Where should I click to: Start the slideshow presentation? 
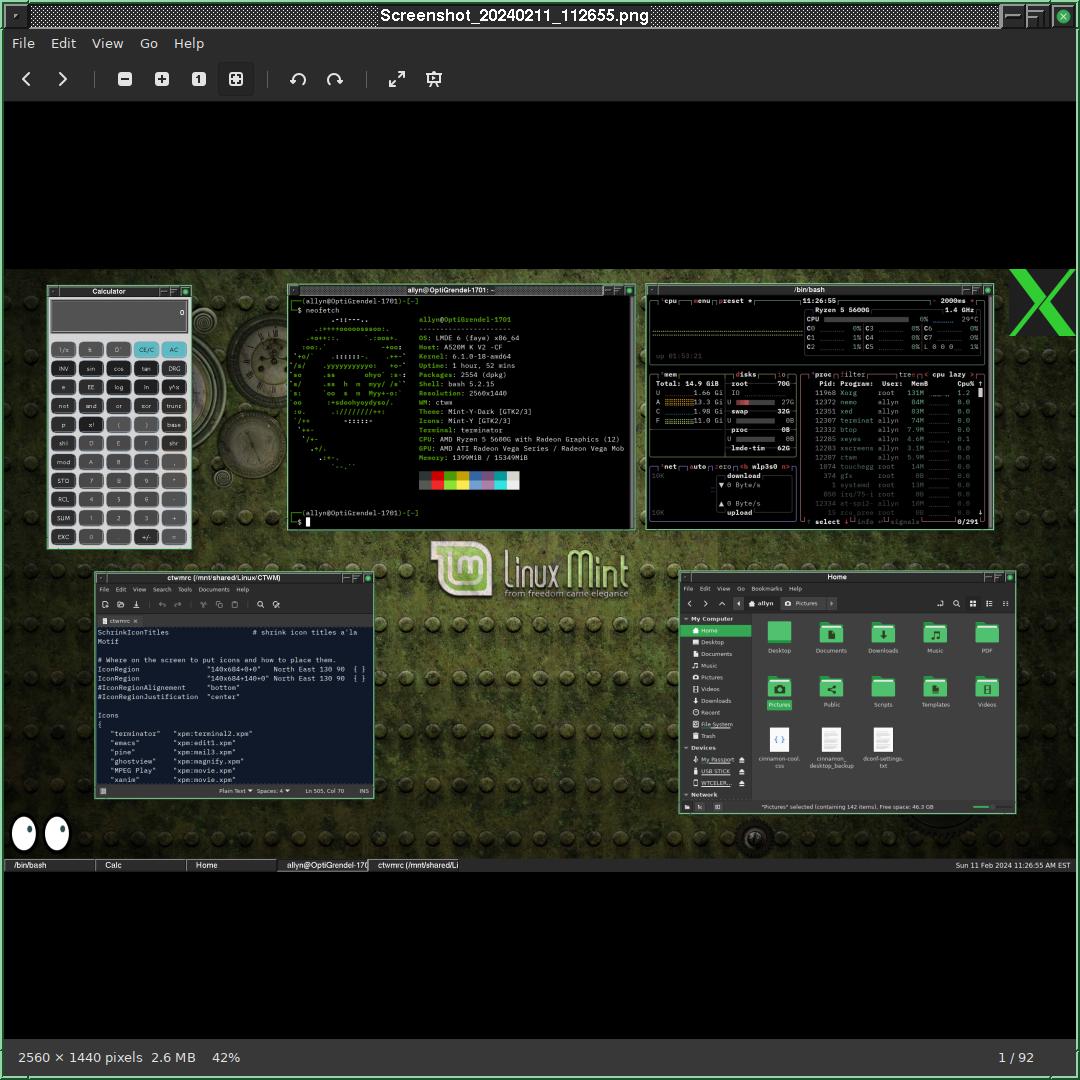(434, 79)
